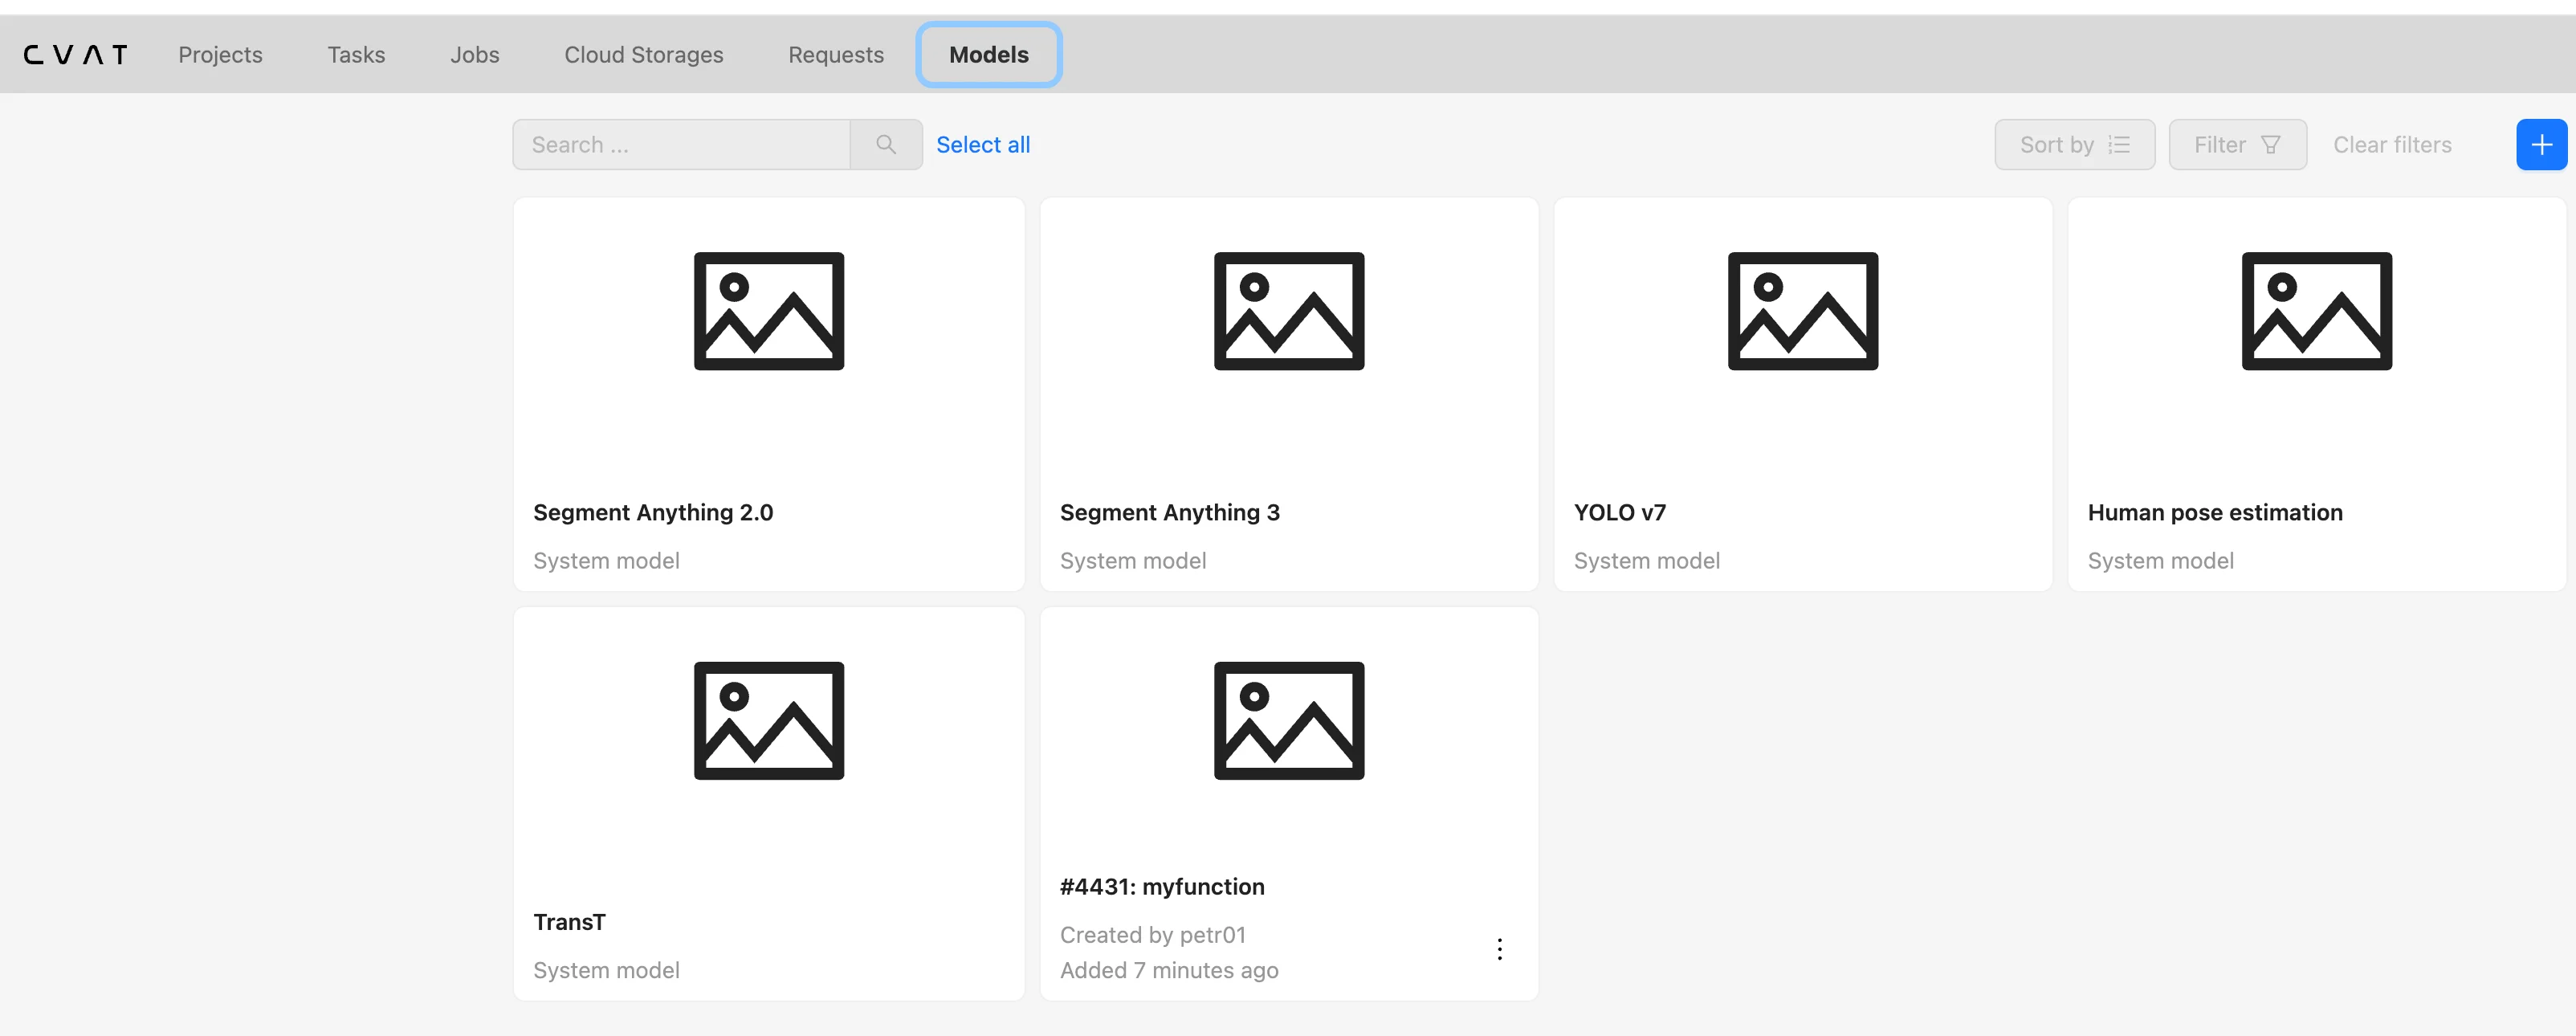Click the YOLO v7 title
The width and height of the screenshot is (2576, 1036).
(x=1620, y=513)
